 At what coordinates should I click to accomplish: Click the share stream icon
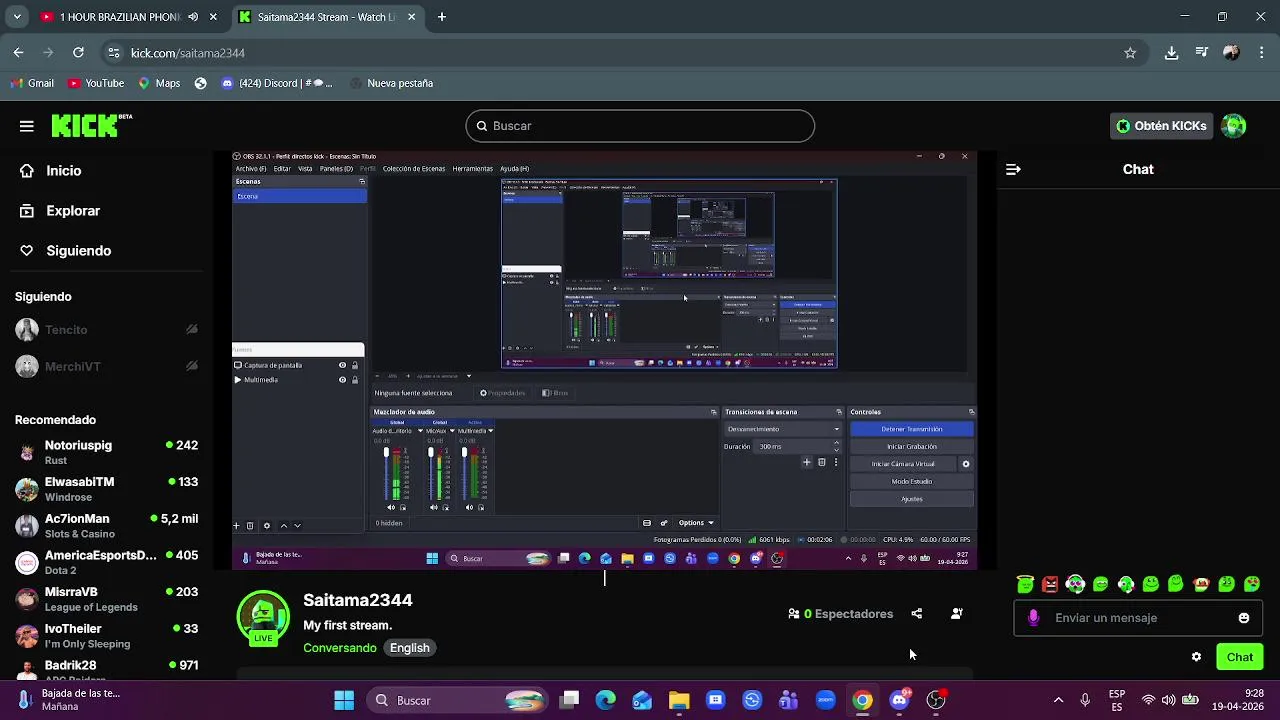[x=917, y=614]
